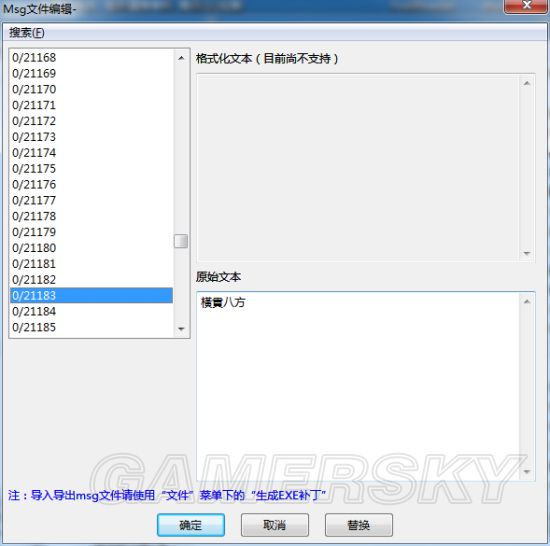Select list entry 0/21169
Viewport: 550px width, 546px height.
91,73
